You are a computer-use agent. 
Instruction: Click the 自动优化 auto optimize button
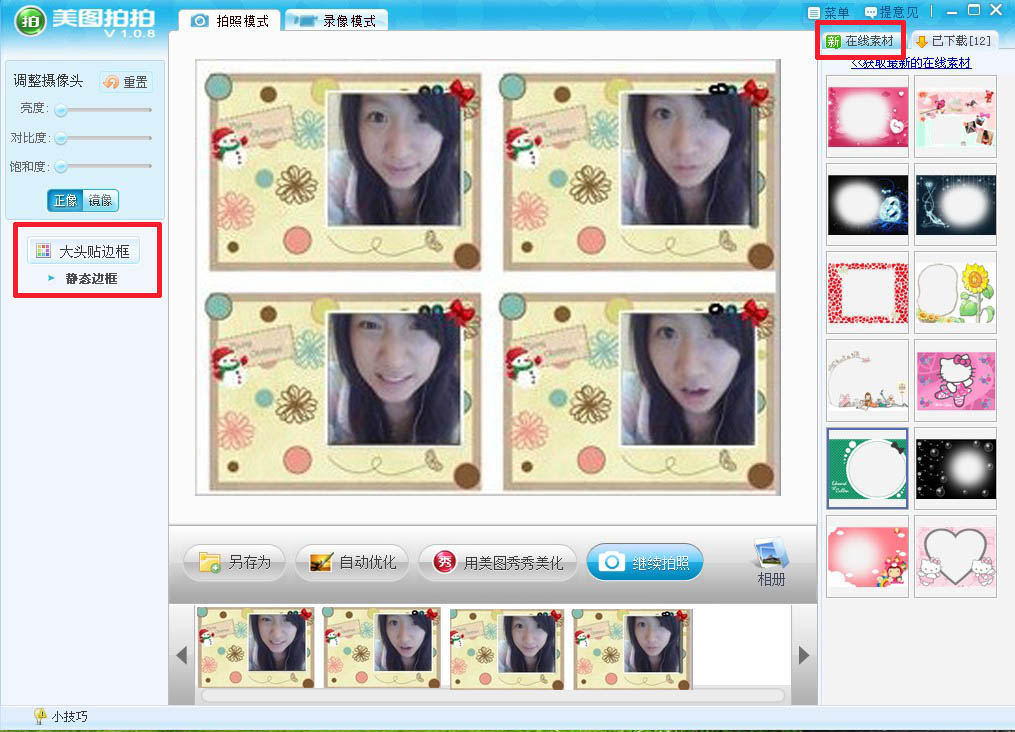point(353,562)
